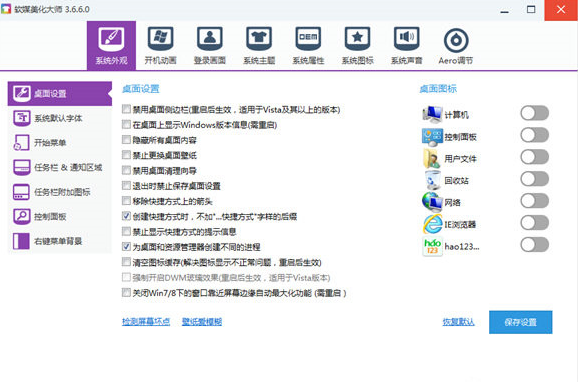
Task: Open the Aero调节 icon
Action: click(456, 45)
